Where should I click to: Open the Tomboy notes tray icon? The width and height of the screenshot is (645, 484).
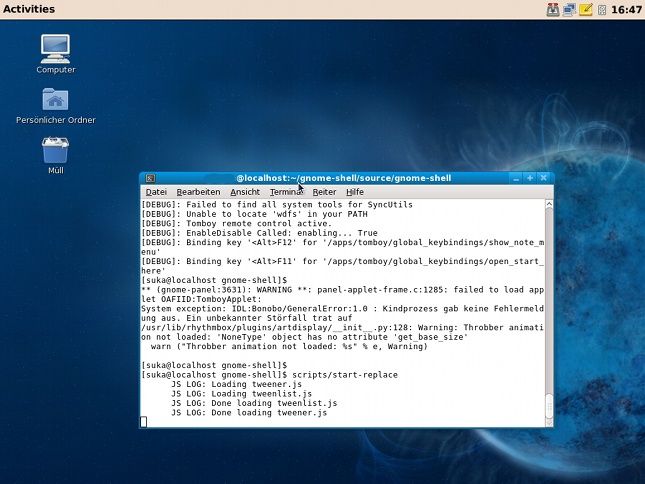585,9
